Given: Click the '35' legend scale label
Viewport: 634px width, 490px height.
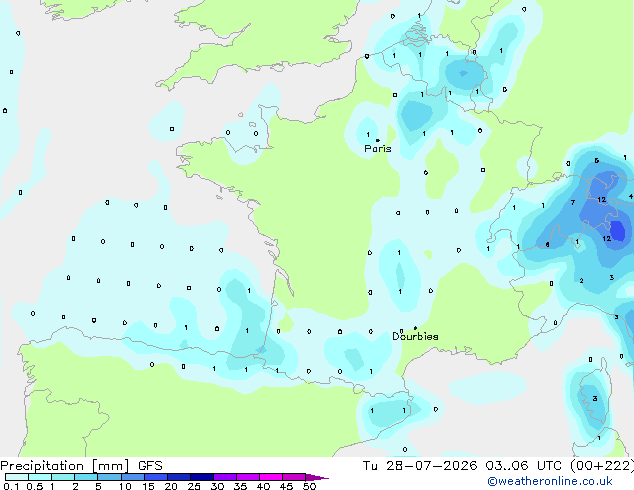Looking at the screenshot, I should (x=240, y=486).
